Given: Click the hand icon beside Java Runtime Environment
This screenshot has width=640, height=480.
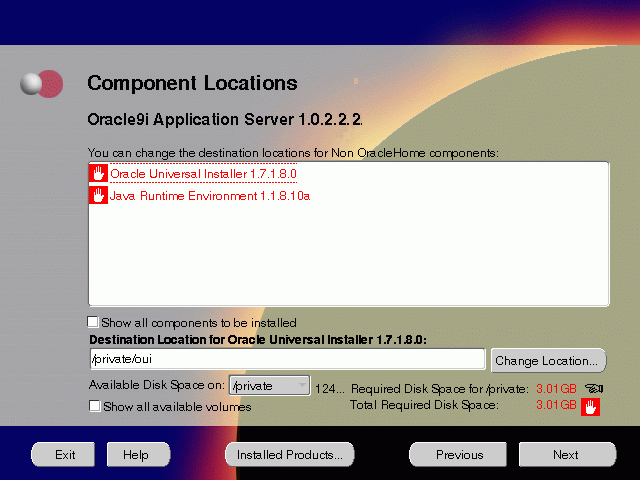Looking at the screenshot, I should coord(98,196).
